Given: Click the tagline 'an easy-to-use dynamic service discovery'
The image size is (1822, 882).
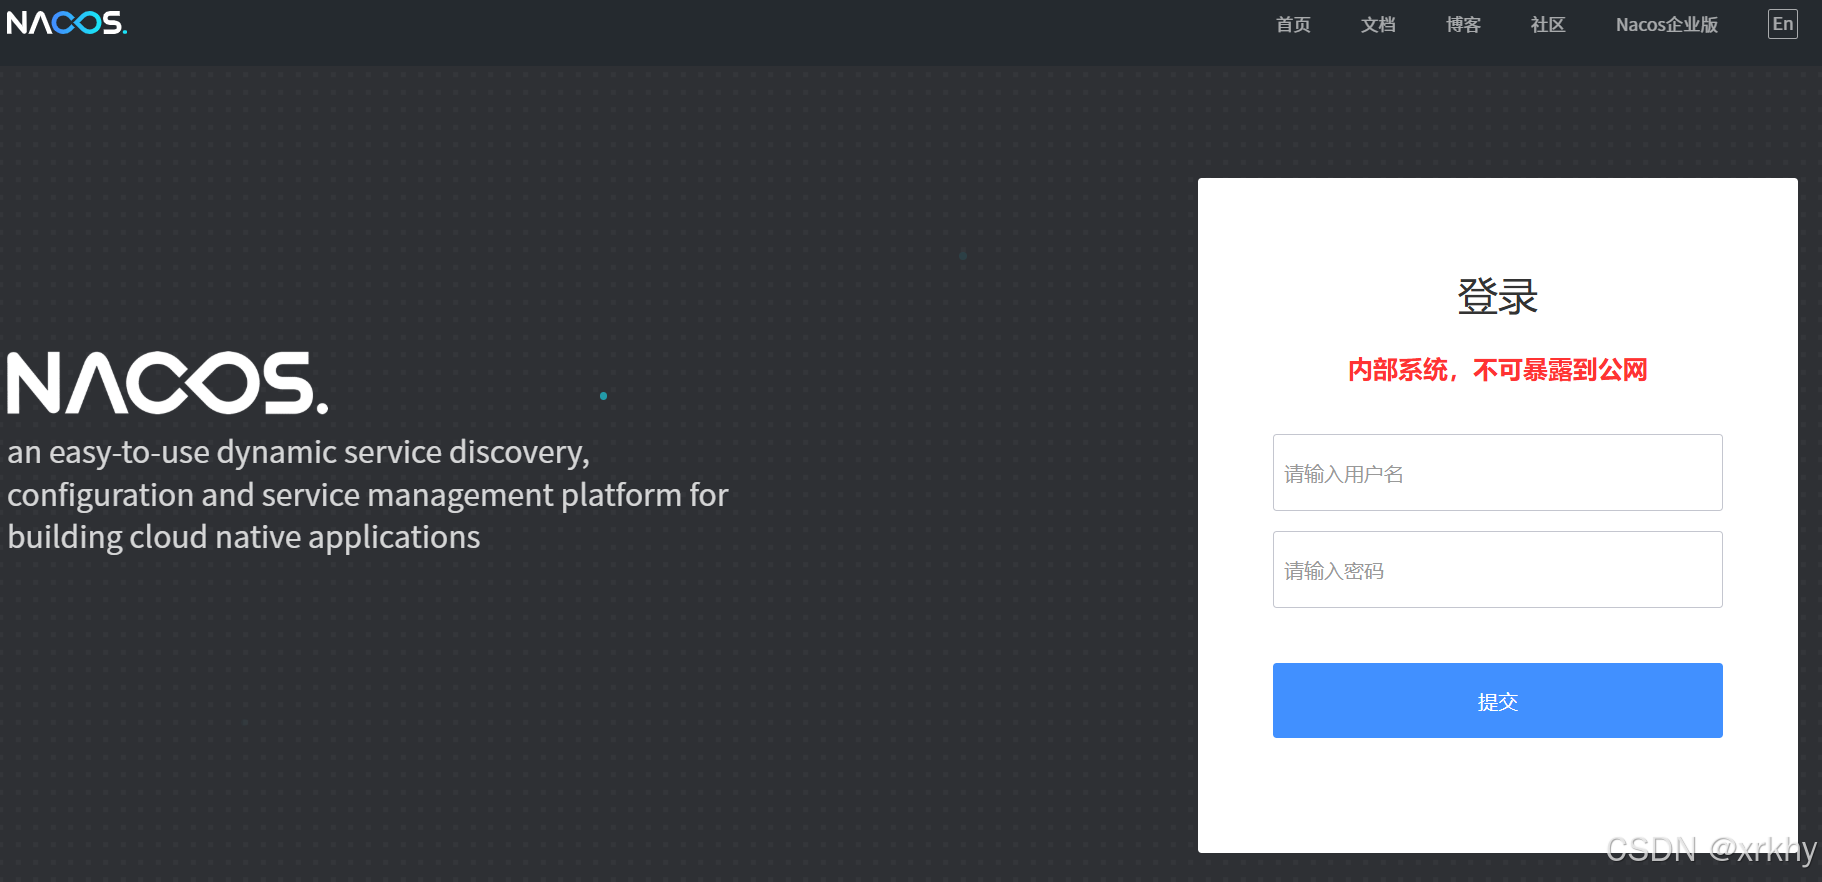Looking at the screenshot, I should tap(298, 452).
